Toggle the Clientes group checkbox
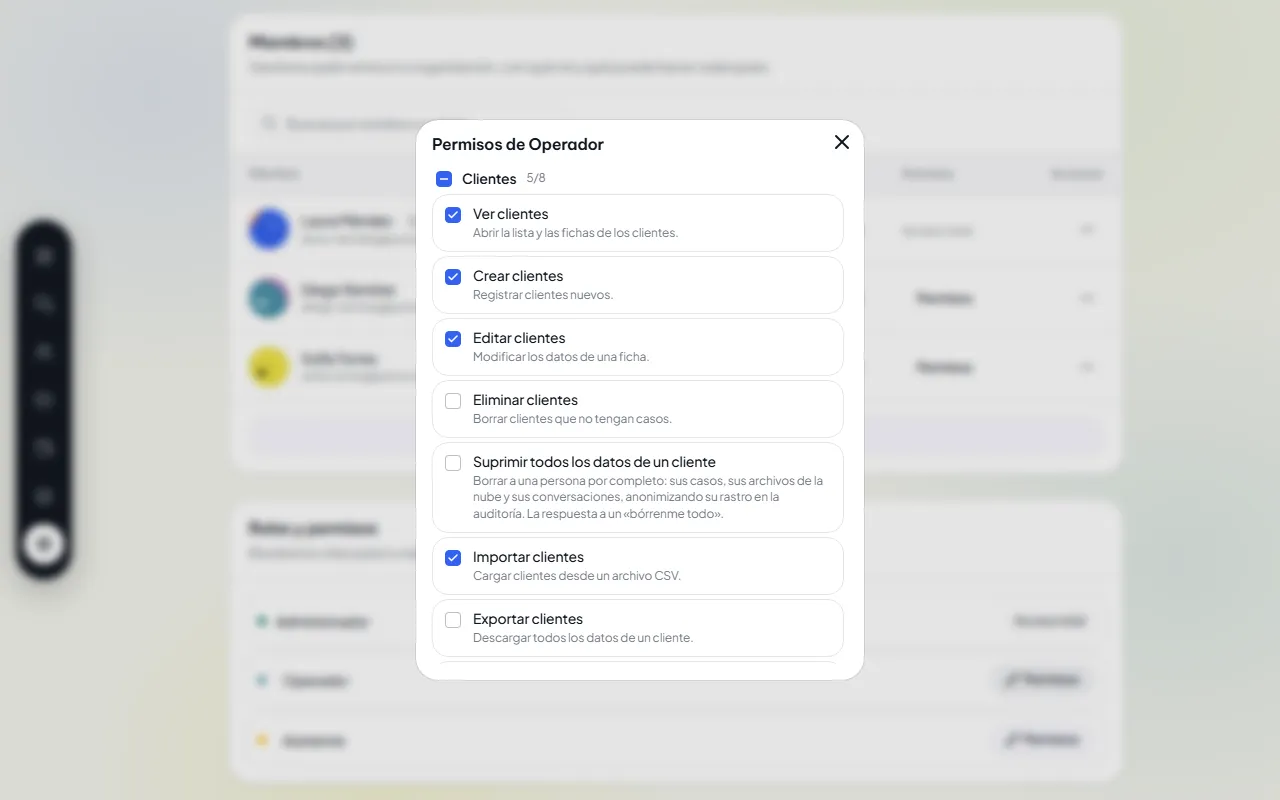1280x800 pixels. click(x=444, y=179)
